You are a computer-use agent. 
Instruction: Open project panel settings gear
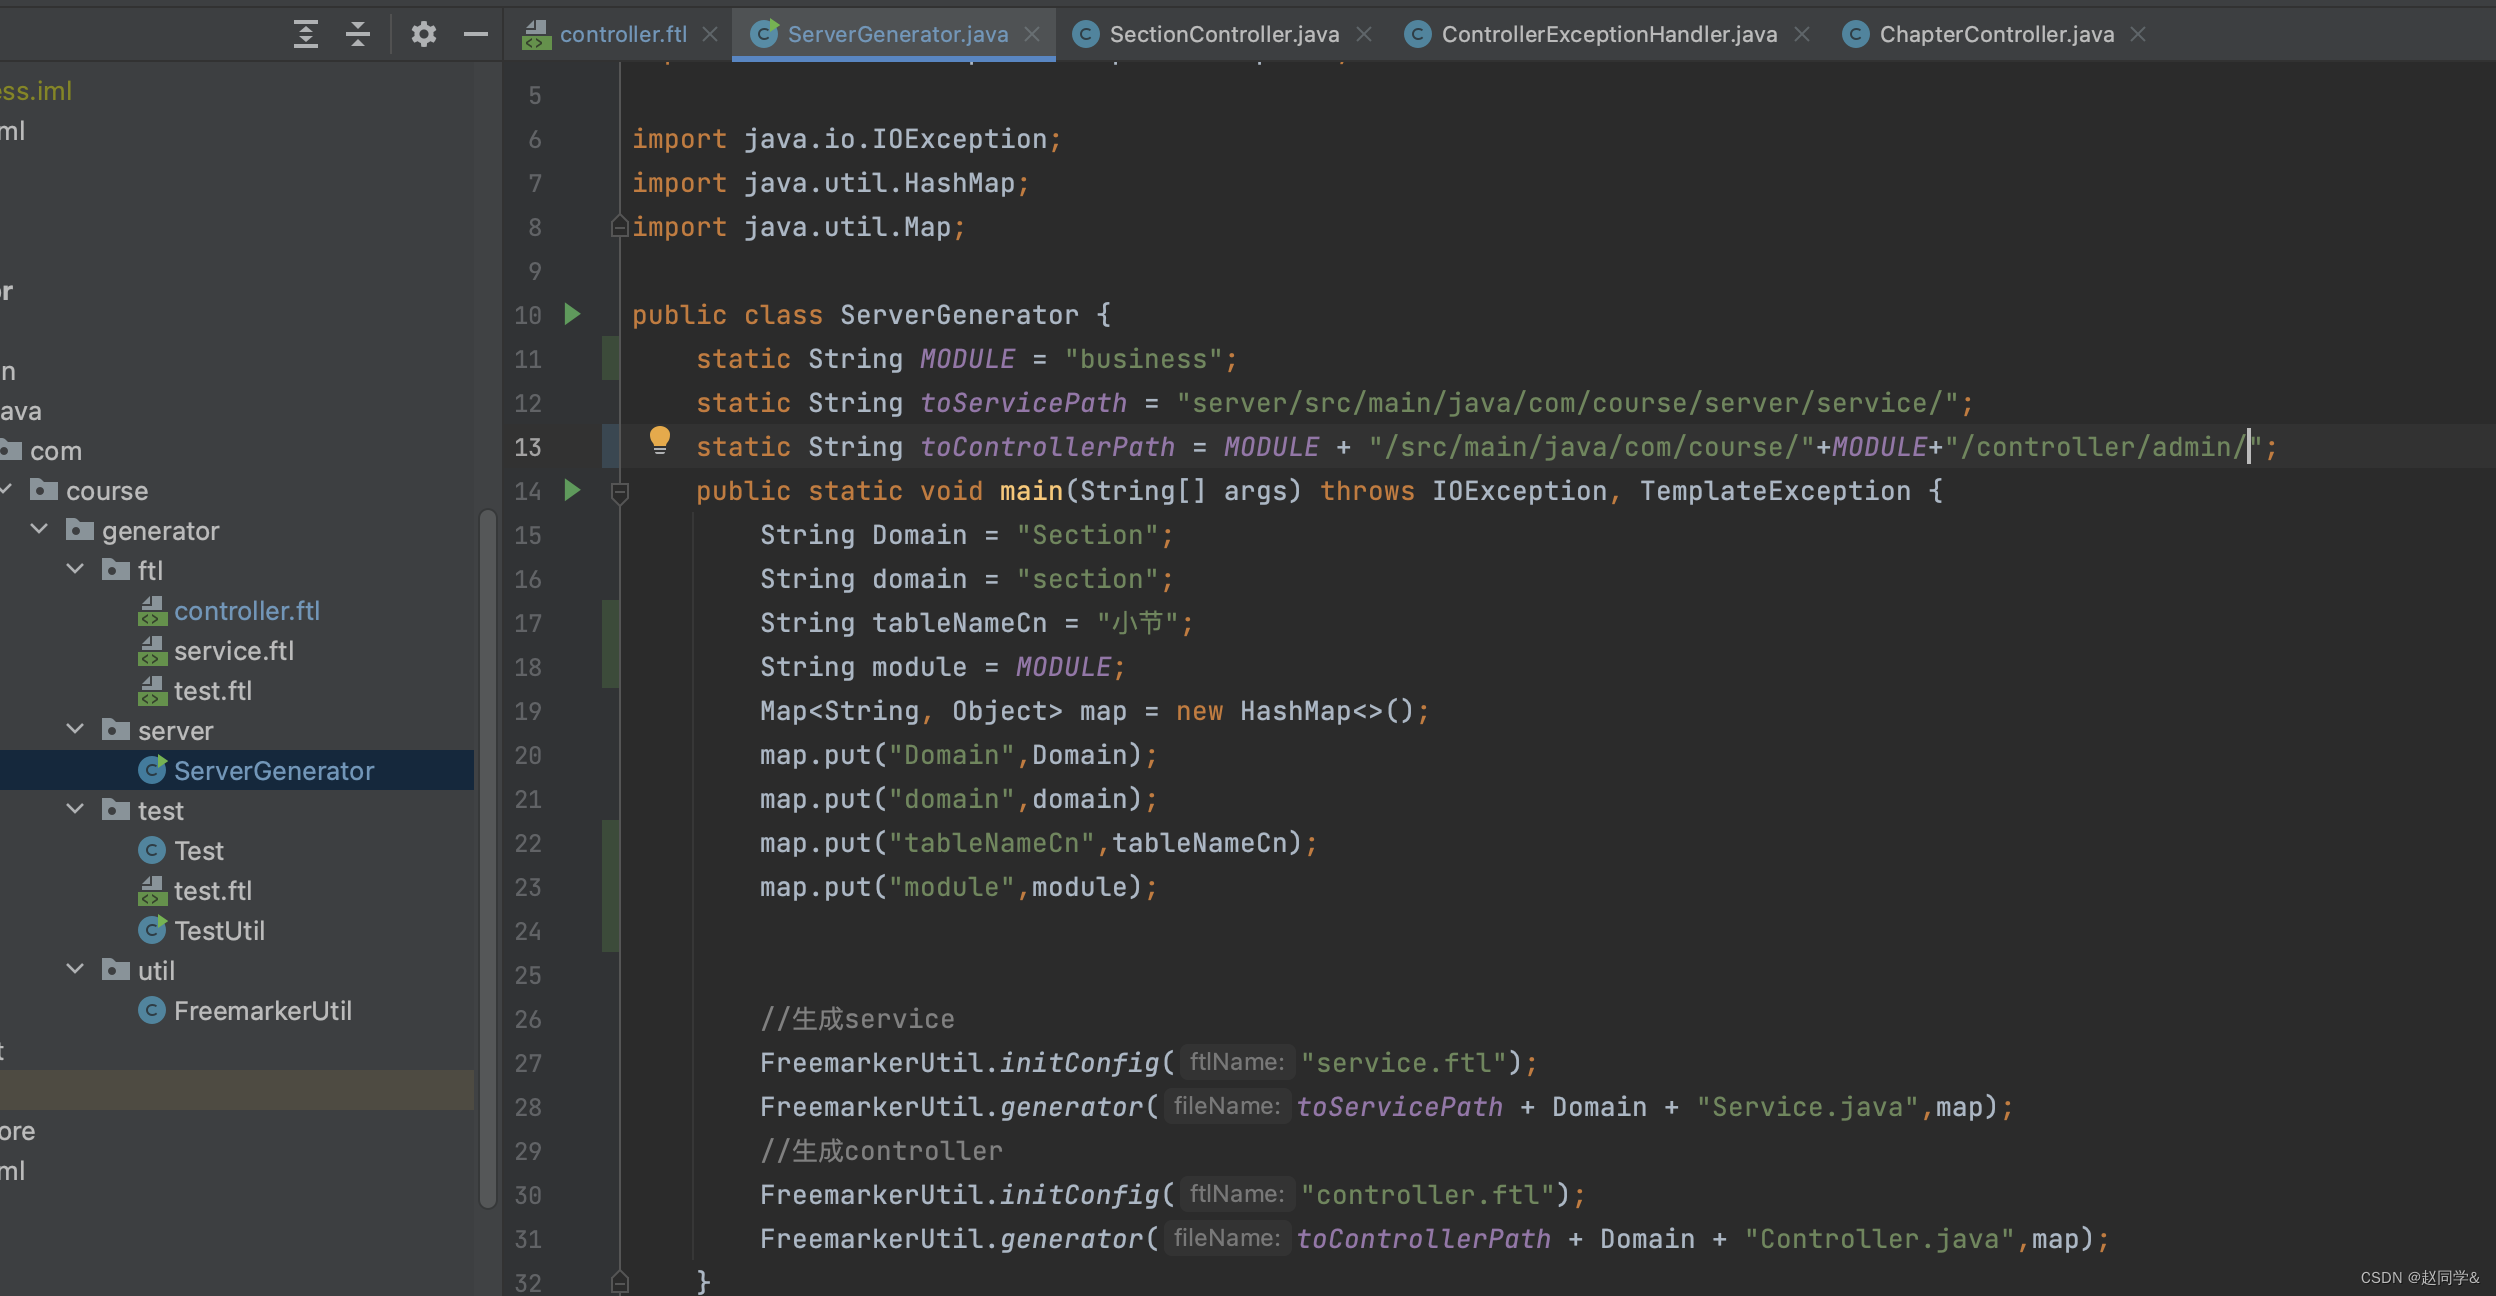(424, 34)
